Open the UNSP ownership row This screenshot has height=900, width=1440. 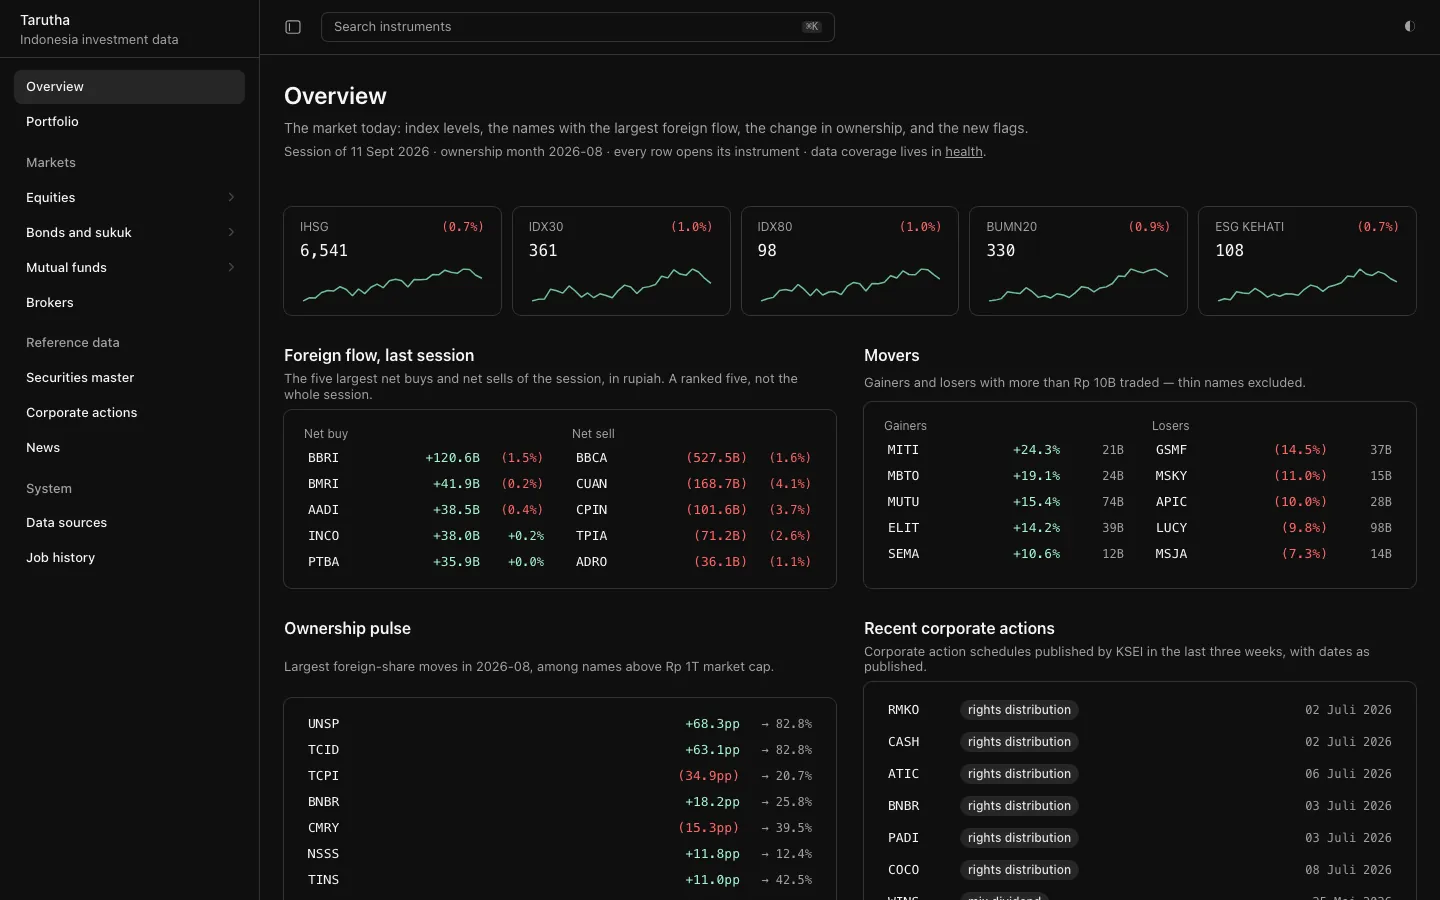pyautogui.click(x=560, y=724)
